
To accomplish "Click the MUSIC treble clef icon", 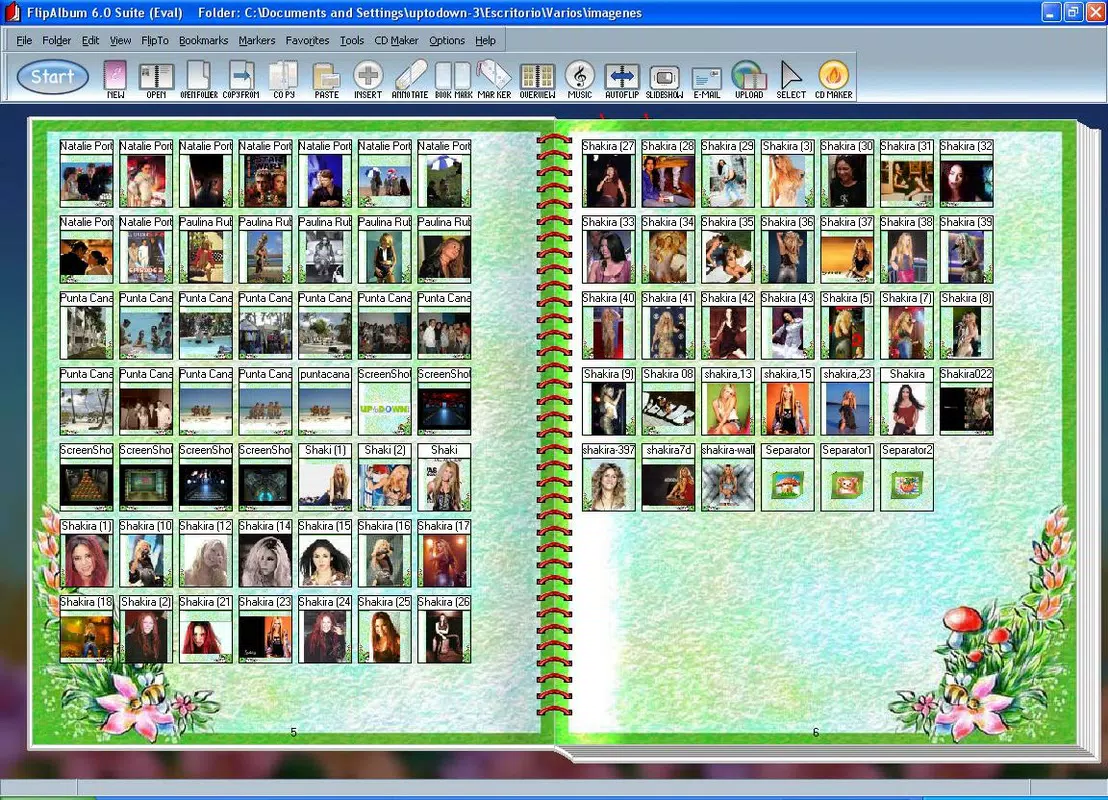I will 579,79.
